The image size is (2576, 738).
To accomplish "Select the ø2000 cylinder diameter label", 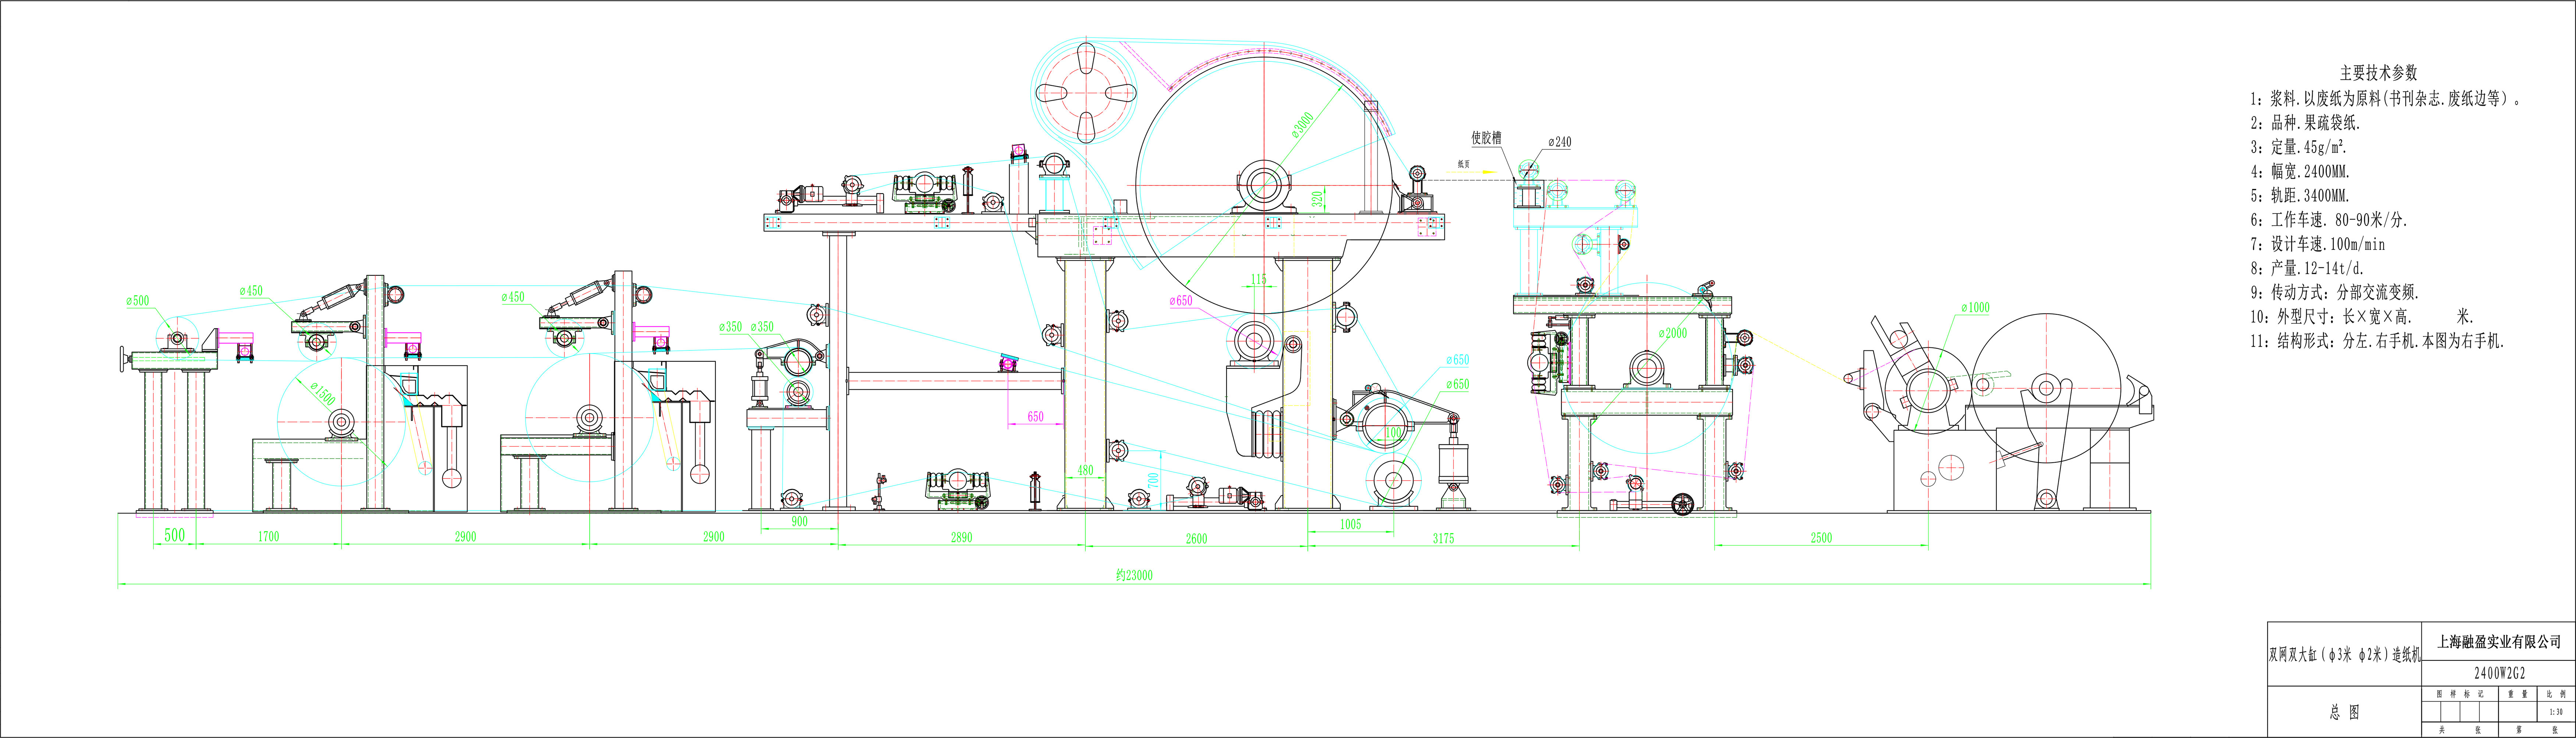I will (1673, 333).
